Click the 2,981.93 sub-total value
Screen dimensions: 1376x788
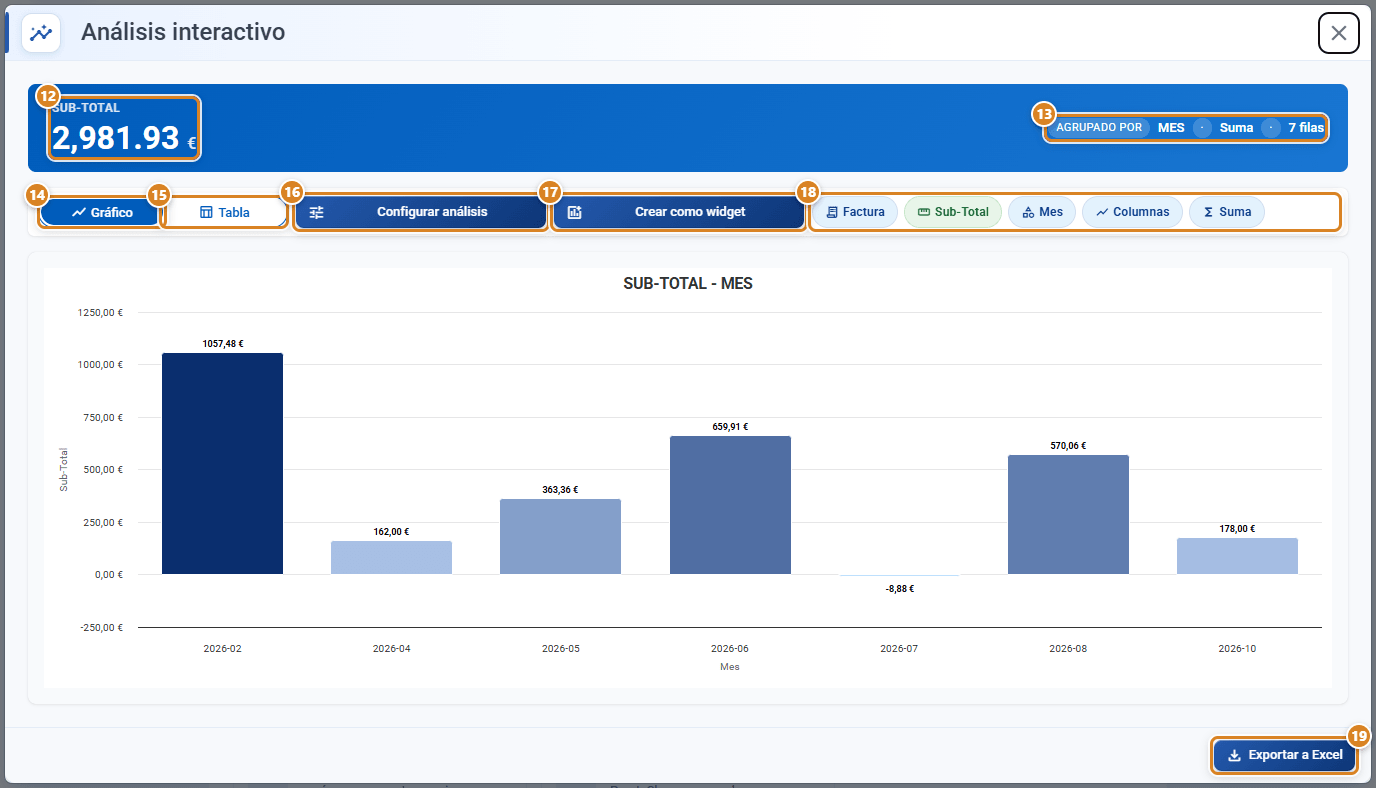(x=116, y=138)
